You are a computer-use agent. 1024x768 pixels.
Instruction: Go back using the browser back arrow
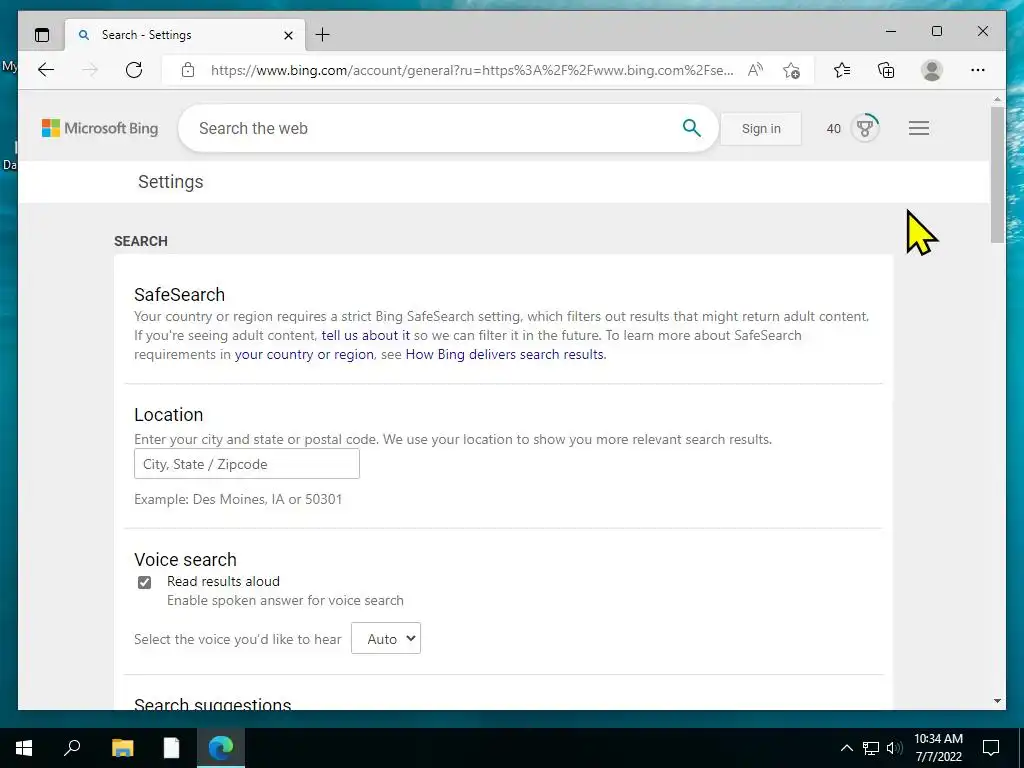(x=46, y=70)
